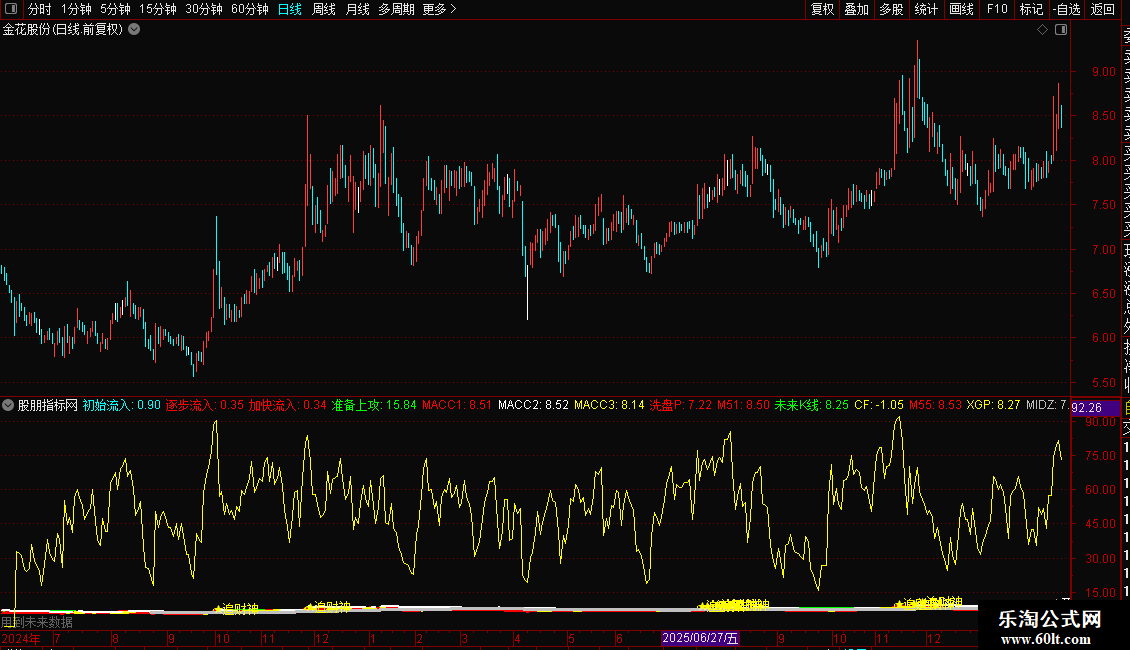
Task: Expand the 更多 periods menu
Action: pos(440,9)
